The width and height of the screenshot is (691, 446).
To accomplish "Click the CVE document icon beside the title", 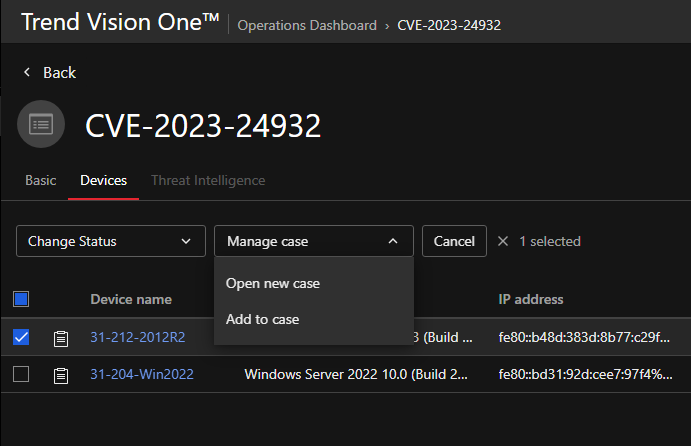I will [41, 124].
